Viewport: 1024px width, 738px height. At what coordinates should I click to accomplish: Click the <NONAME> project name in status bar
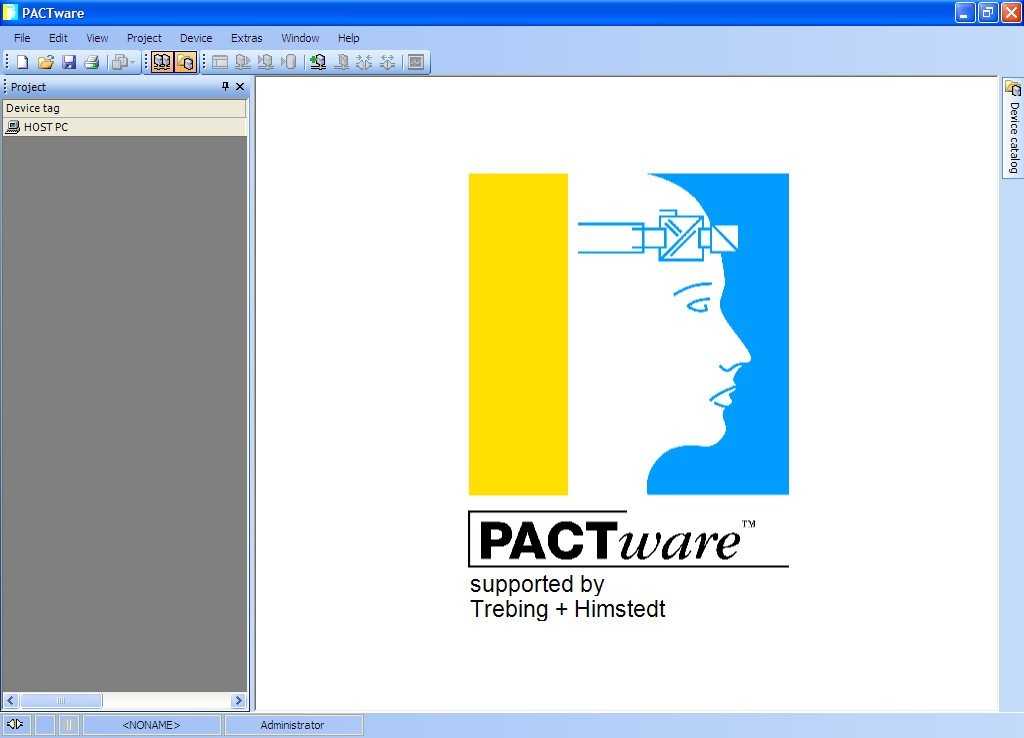[x=151, y=725]
